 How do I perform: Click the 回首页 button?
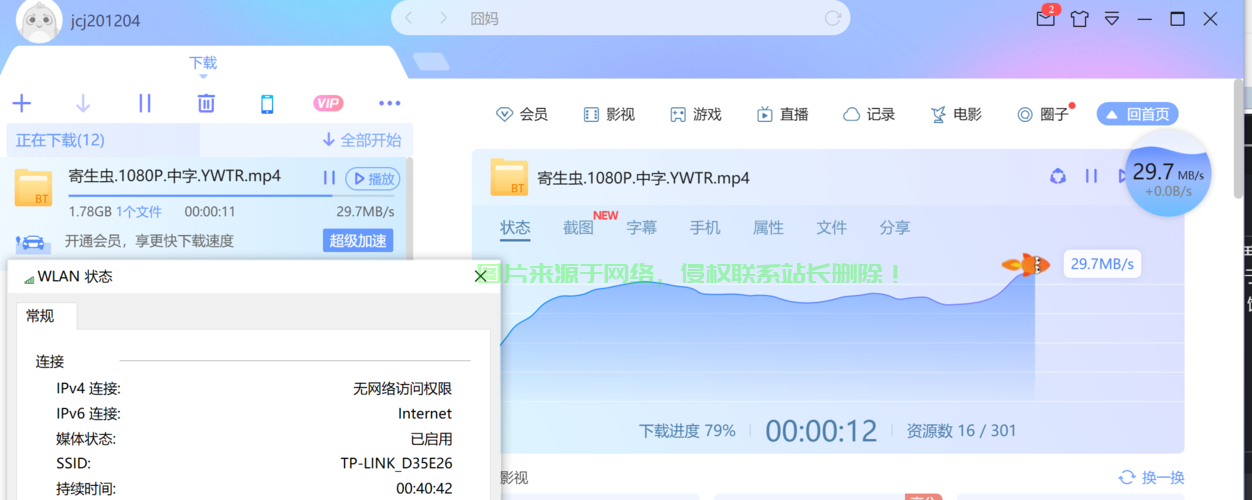(x=1138, y=114)
